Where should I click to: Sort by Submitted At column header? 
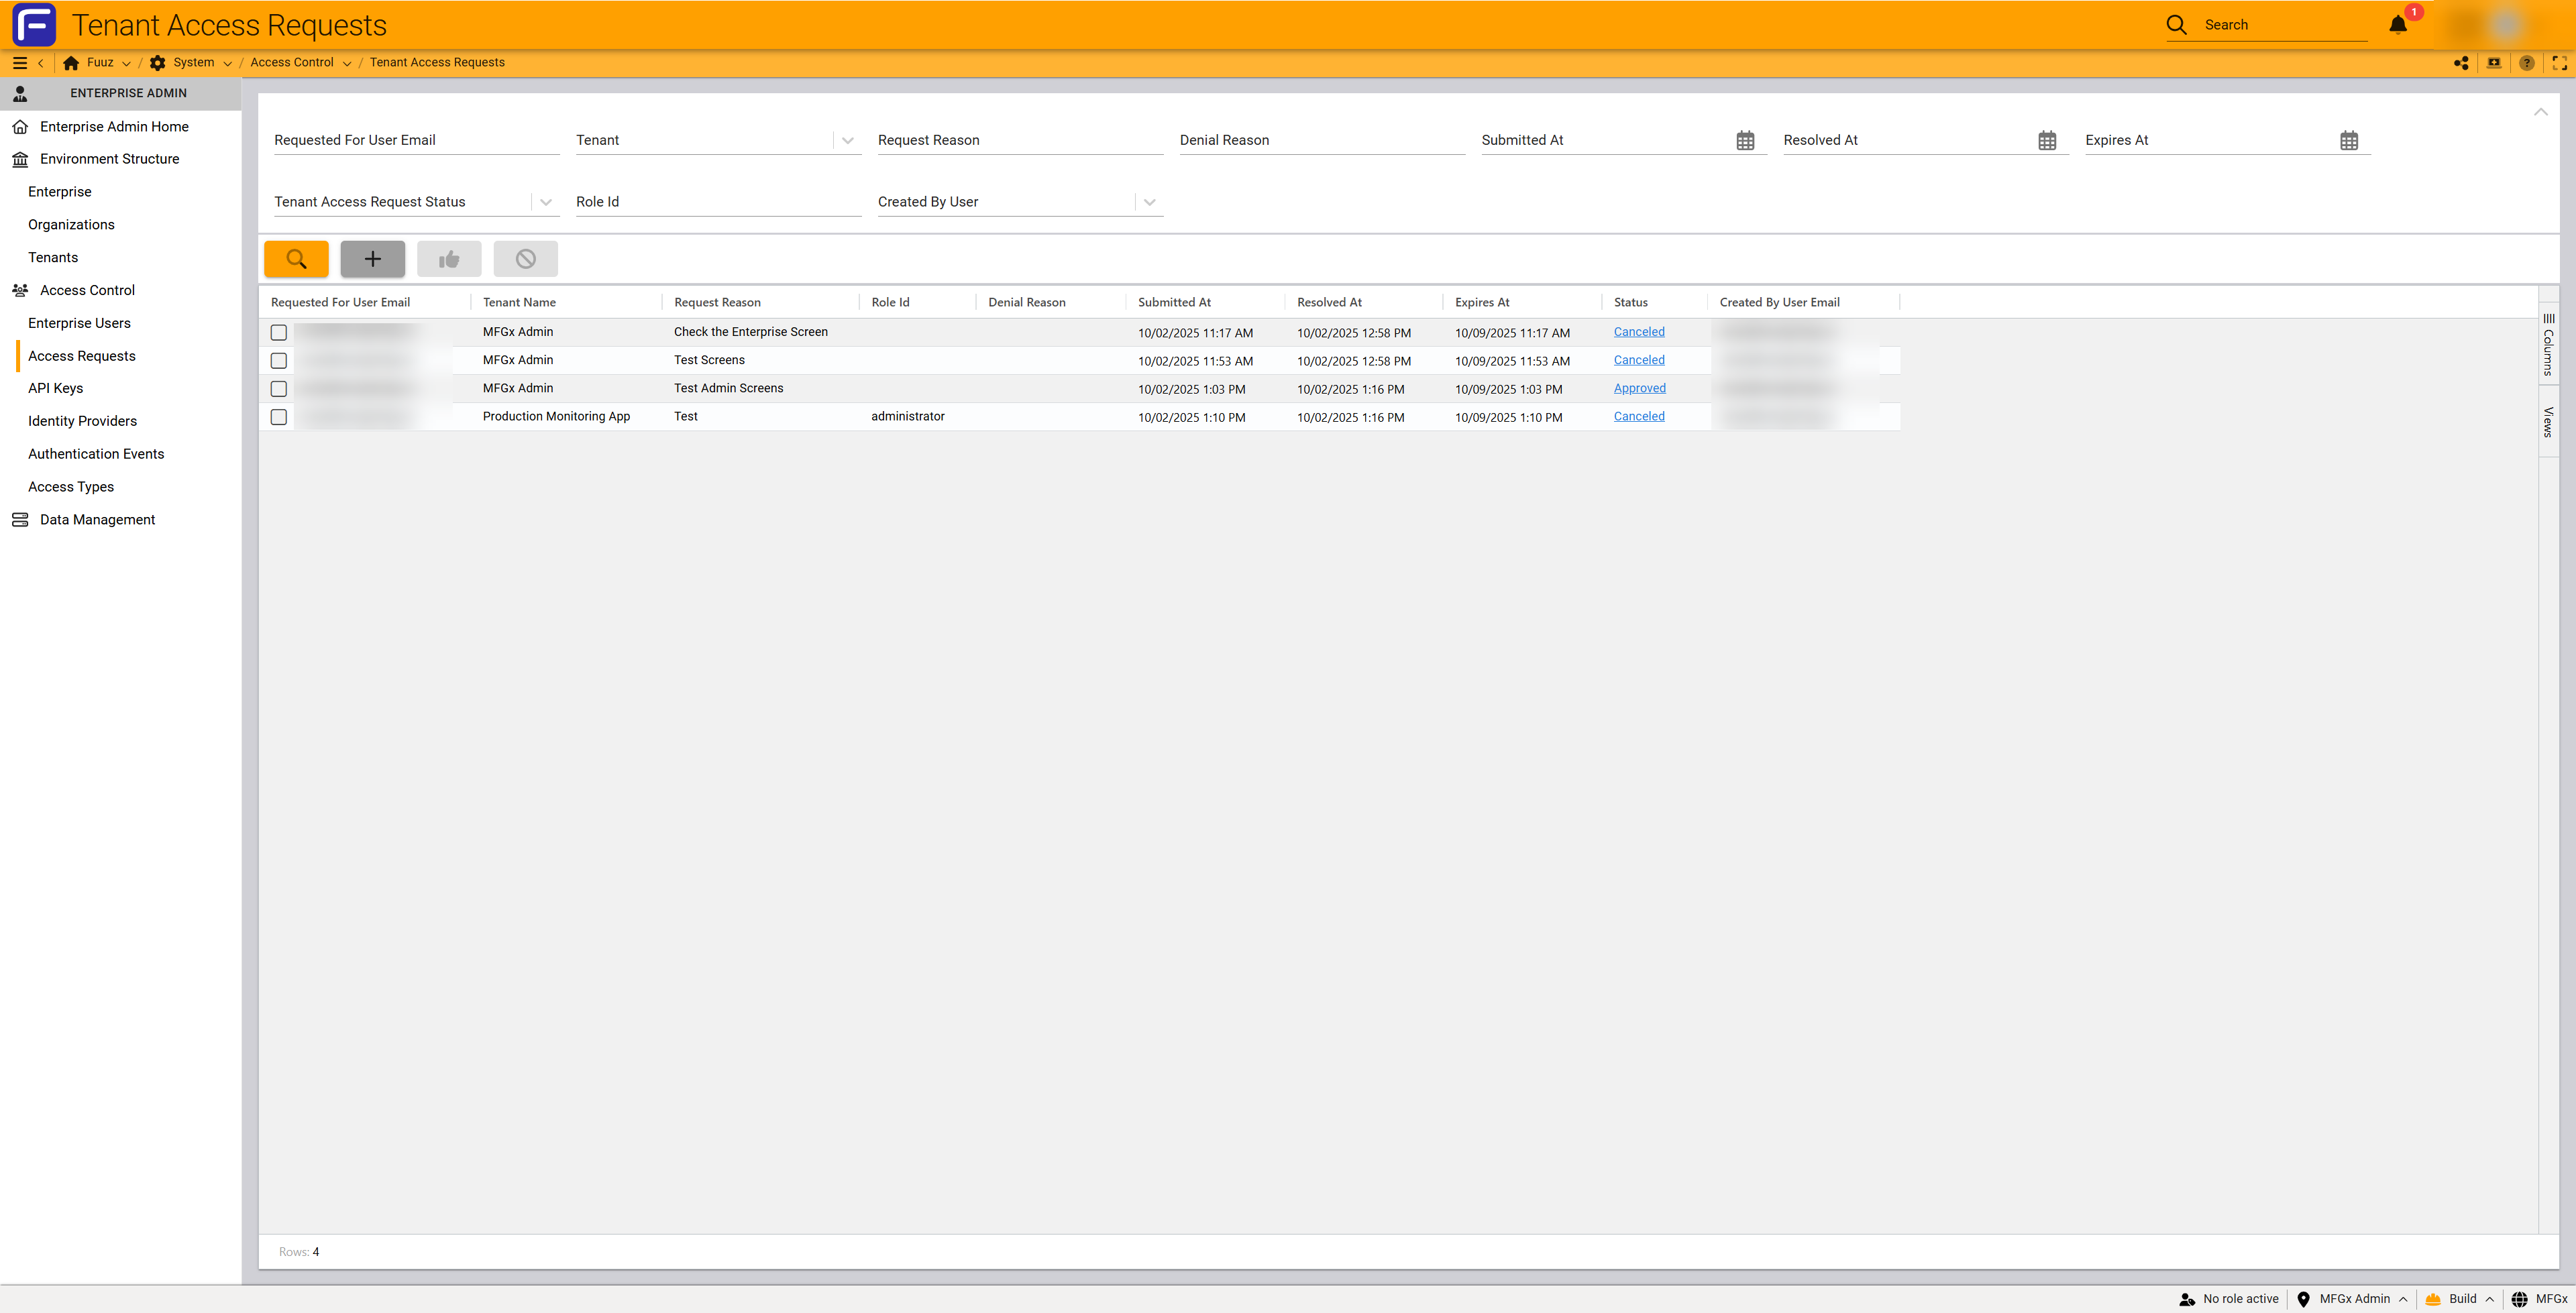coord(1174,302)
